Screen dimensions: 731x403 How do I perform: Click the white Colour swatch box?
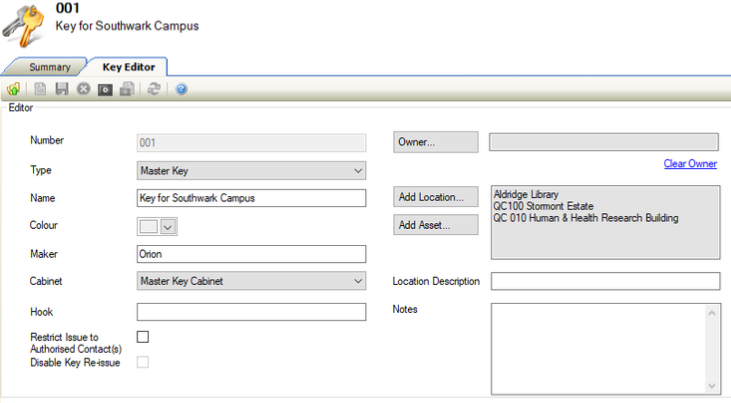148,226
